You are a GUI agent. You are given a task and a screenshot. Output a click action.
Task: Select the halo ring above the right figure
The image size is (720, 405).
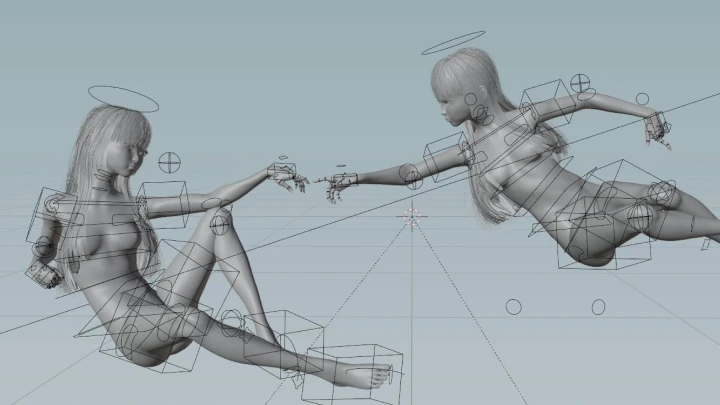453,43
